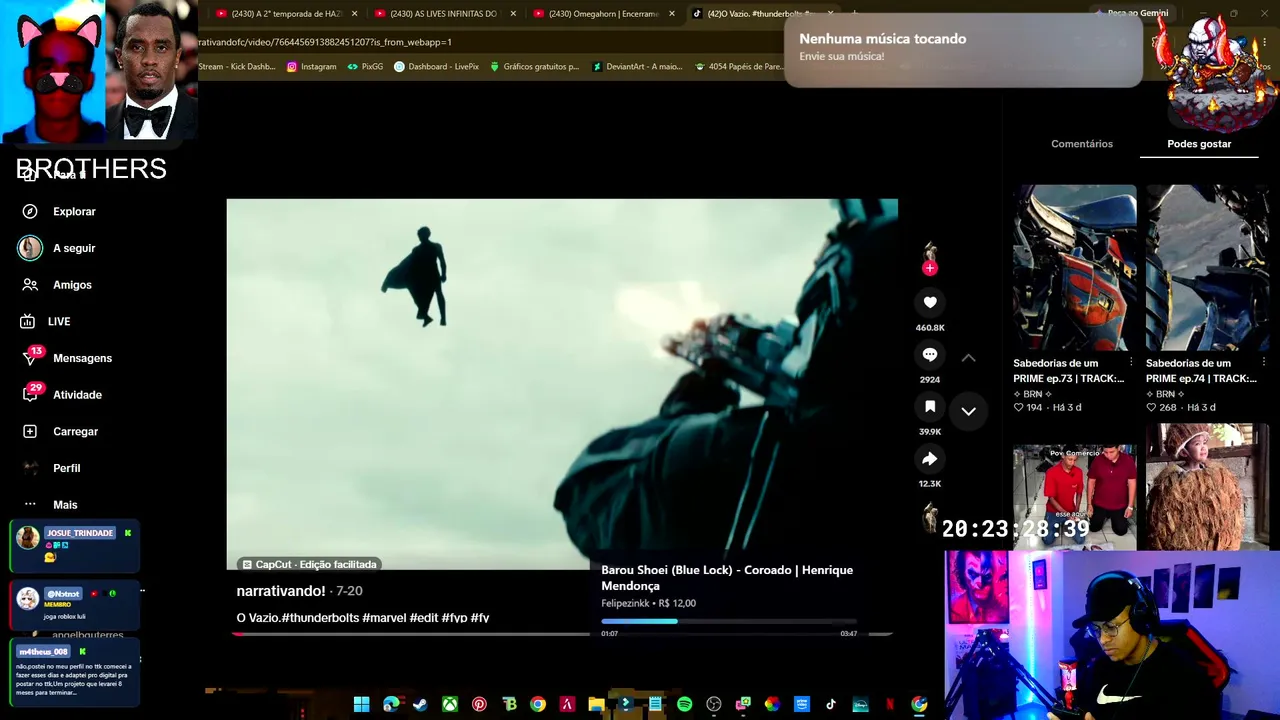1280x720 pixels.
Task: Switch to the Podes gostar tab
Action: [1199, 144]
